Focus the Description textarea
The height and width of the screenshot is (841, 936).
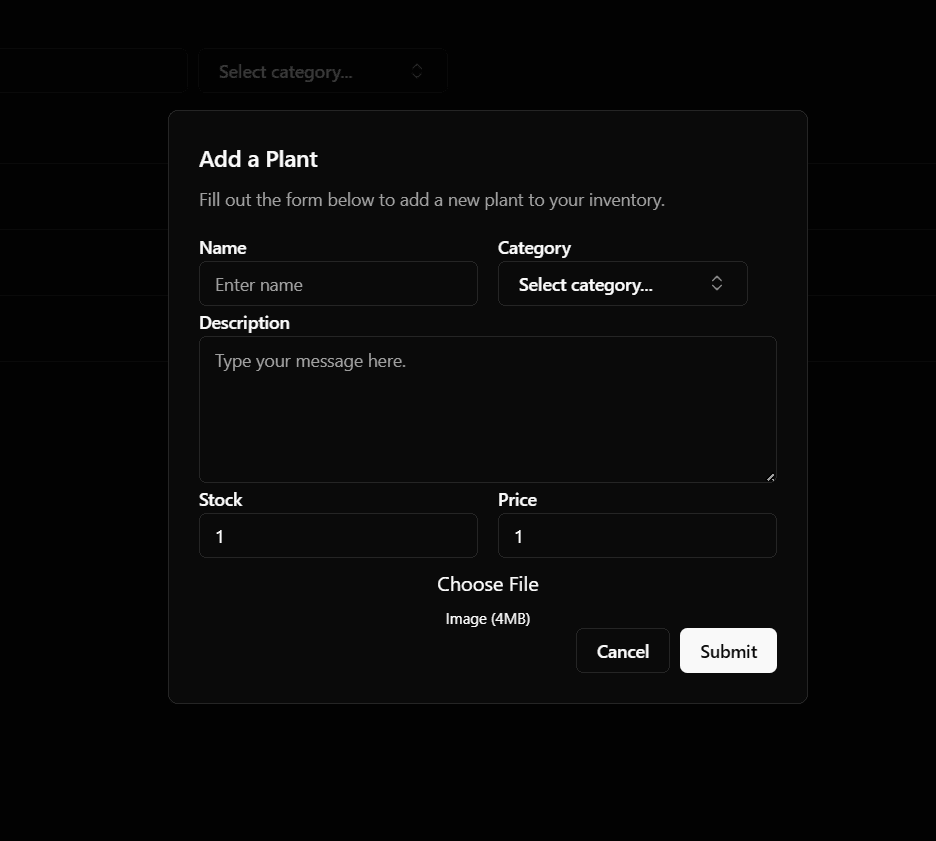pyautogui.click(x=487, y=409)
